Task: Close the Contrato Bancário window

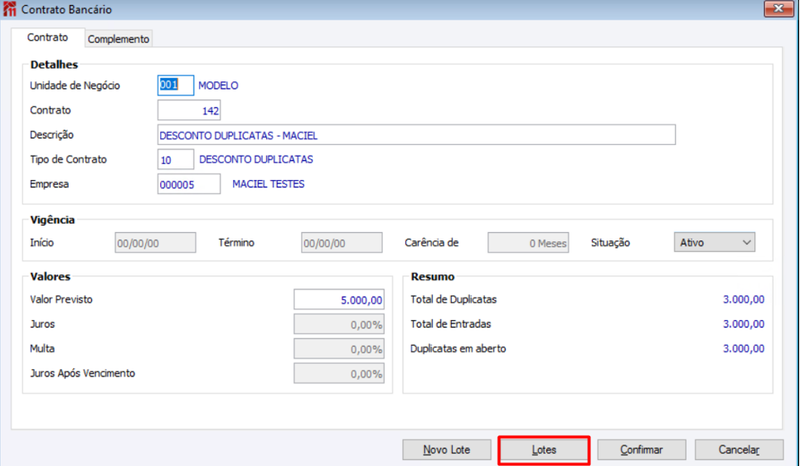Action: [x=779, y=9]
